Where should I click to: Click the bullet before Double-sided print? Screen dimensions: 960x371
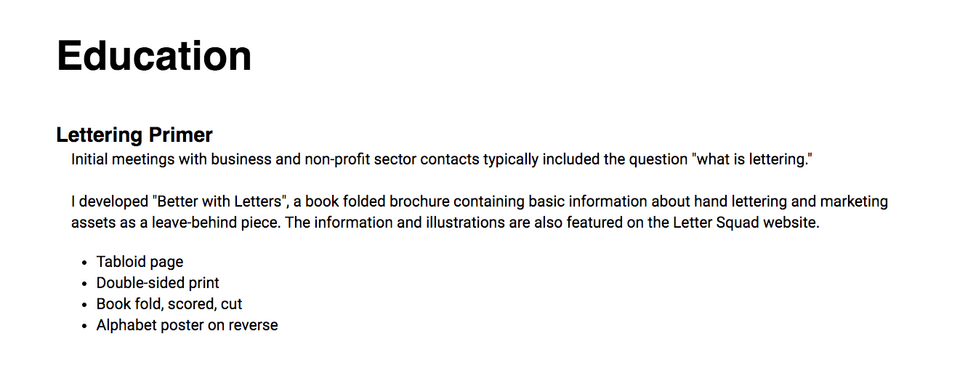tap(84, 284)
